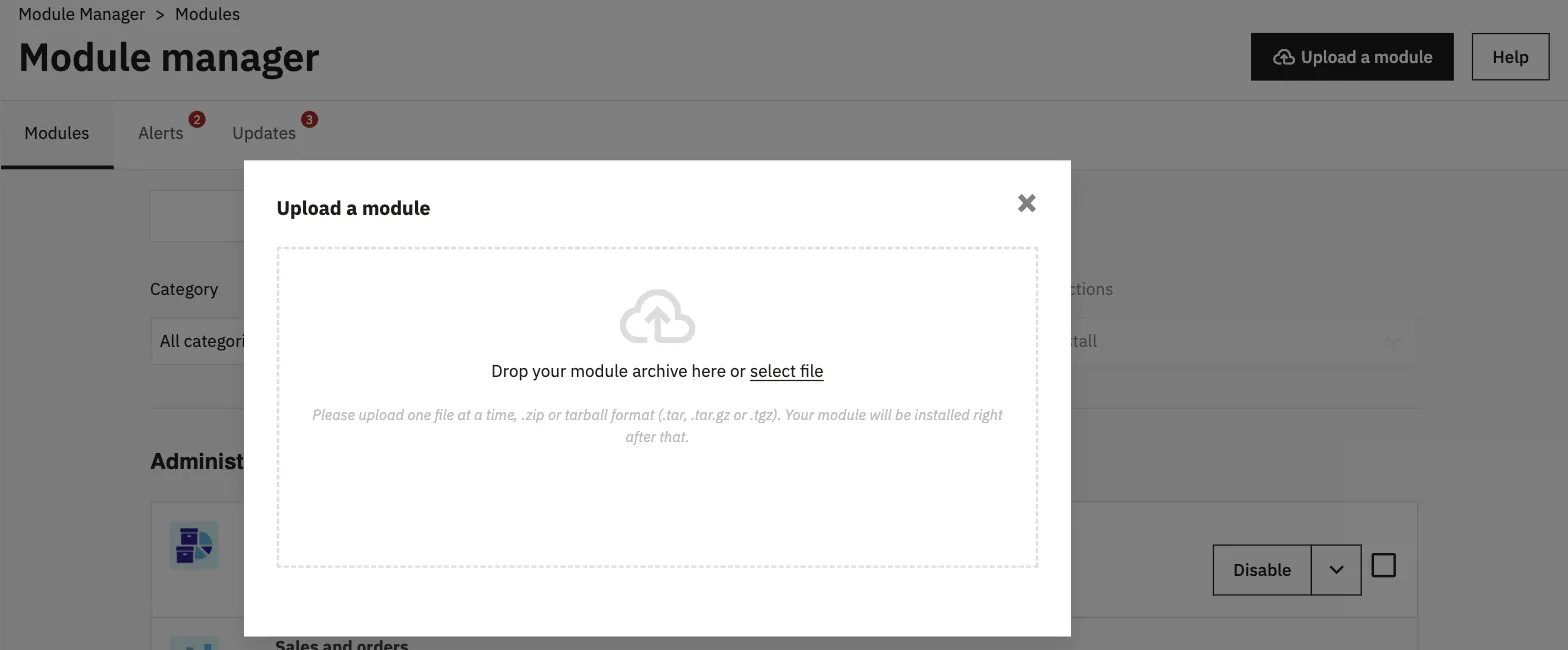Click the 'Module manager' page heading
The width and height of the screenshot is (1568, 650).
(169, 57)
